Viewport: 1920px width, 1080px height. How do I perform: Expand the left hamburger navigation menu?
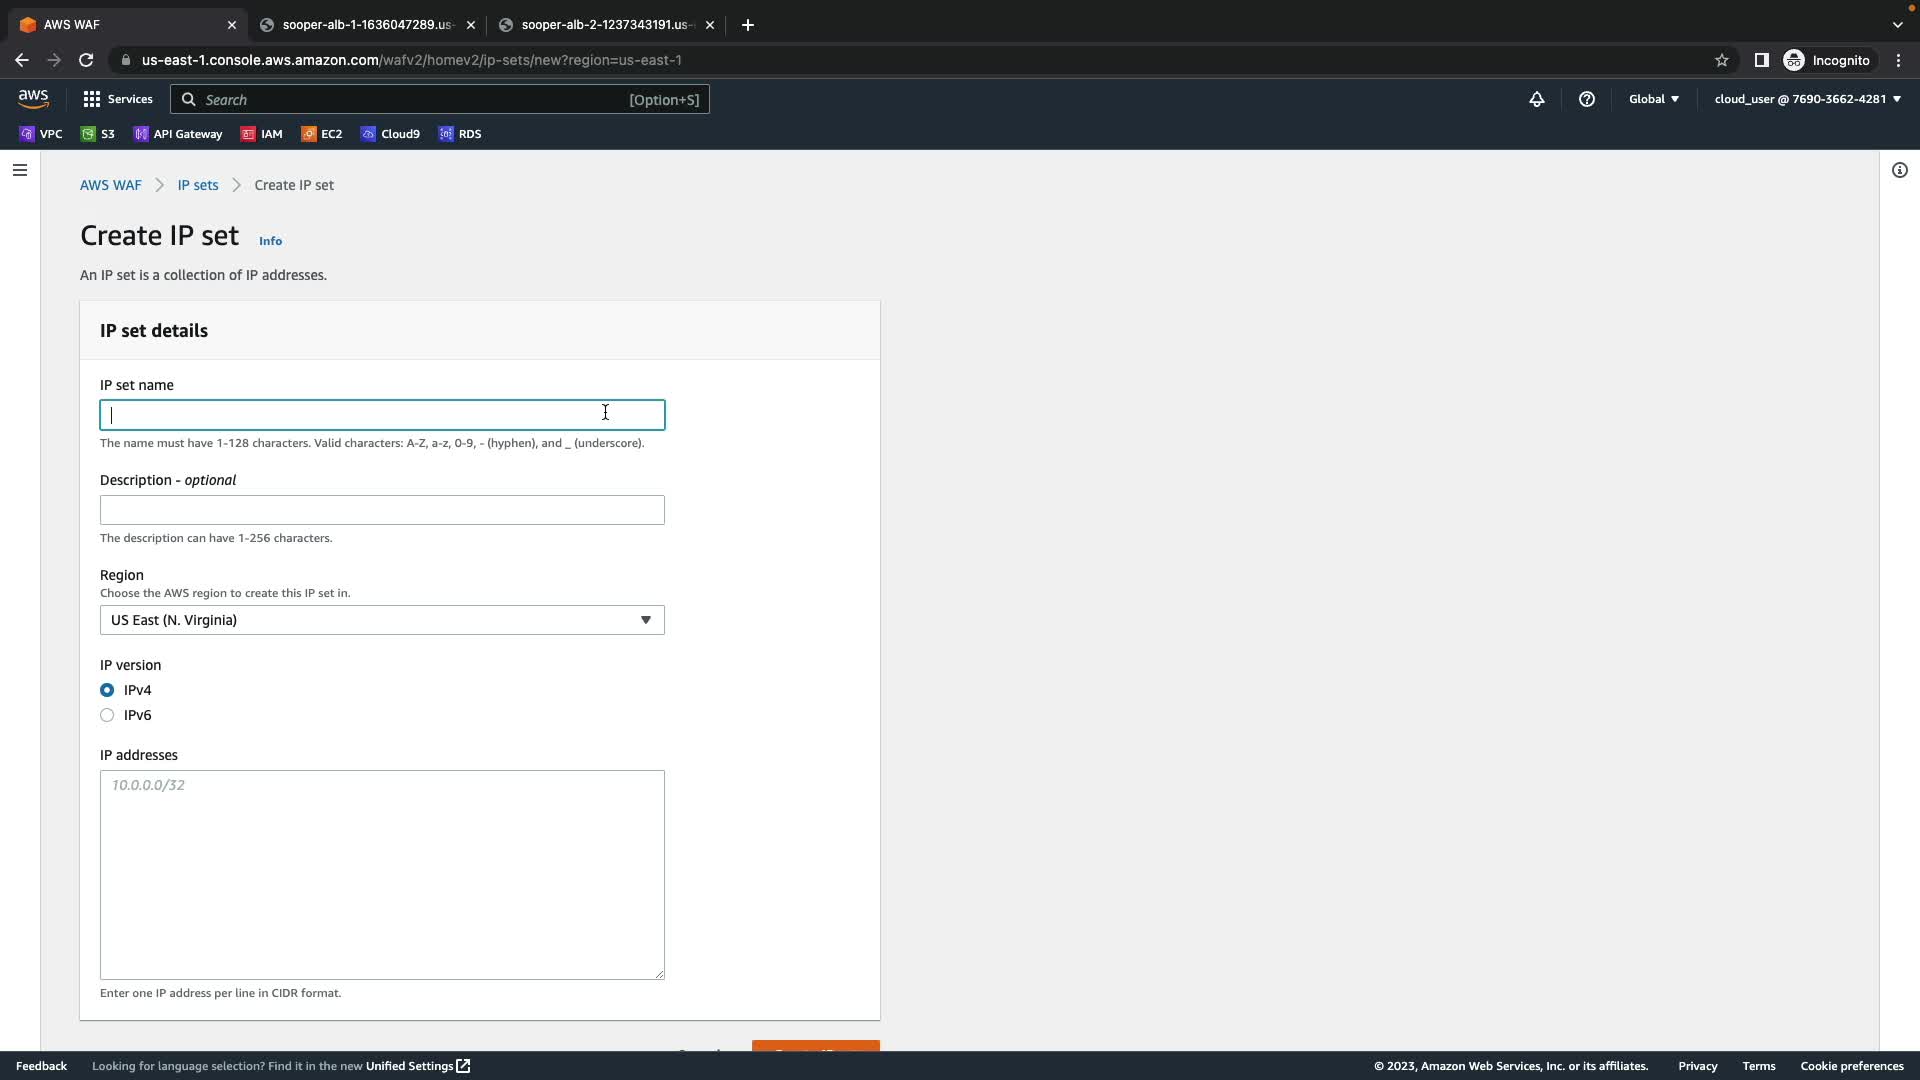pos(19,170)
